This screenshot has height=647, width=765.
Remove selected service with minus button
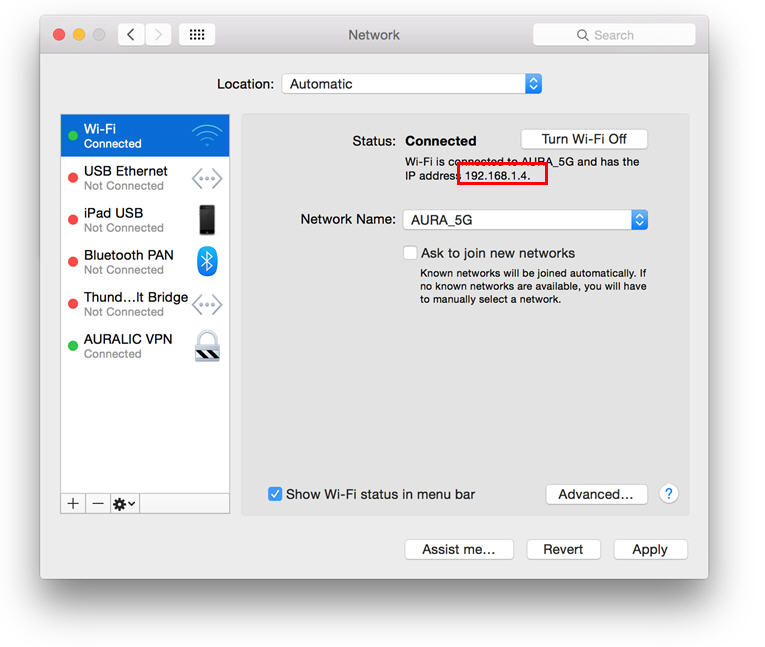tap(98, 504)
